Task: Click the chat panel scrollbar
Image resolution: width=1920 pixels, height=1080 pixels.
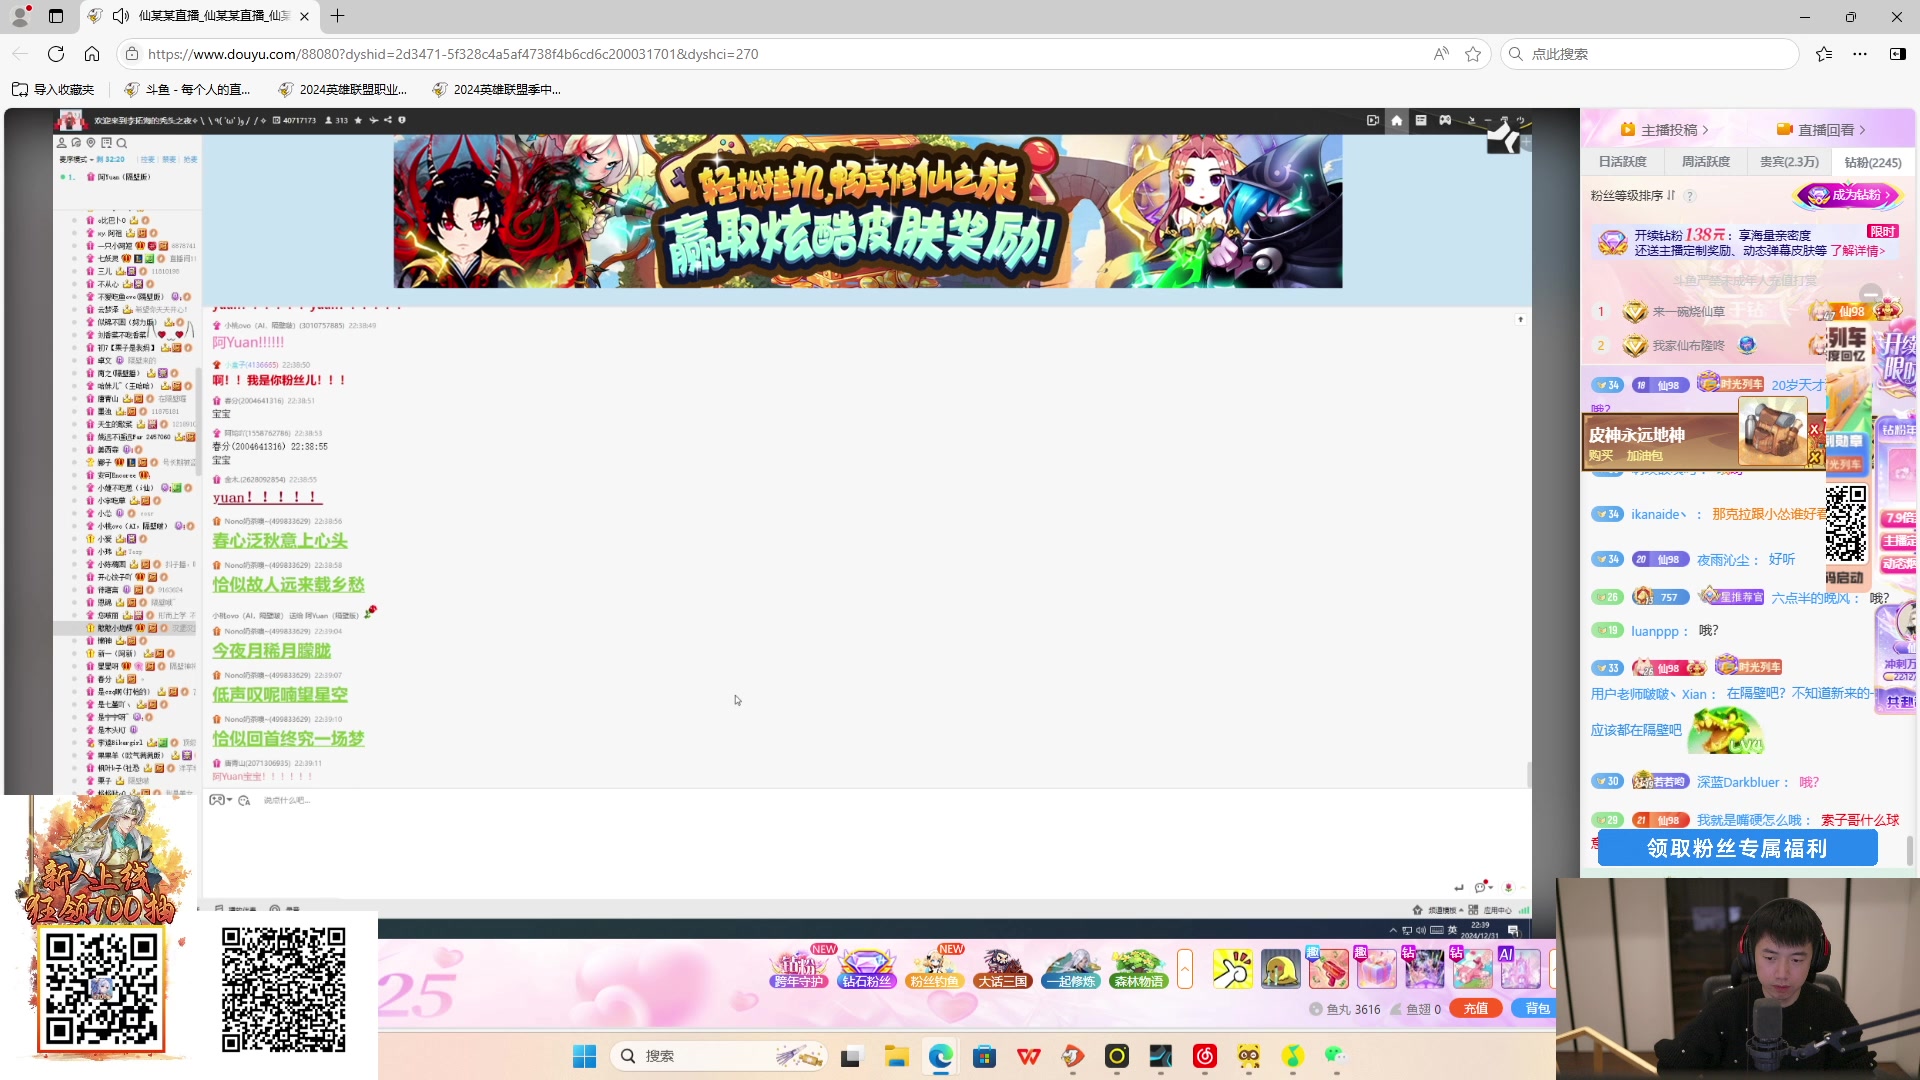Action: (x=1909, y=850)
